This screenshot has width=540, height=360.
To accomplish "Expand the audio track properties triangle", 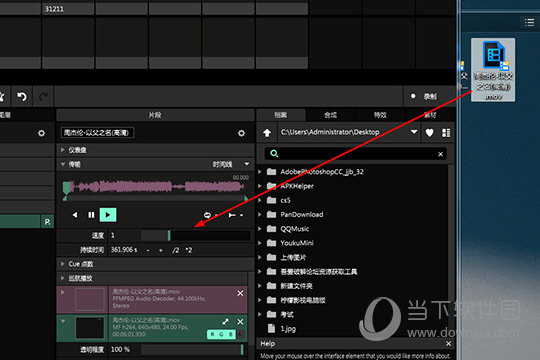I will [x=62, y=292].
